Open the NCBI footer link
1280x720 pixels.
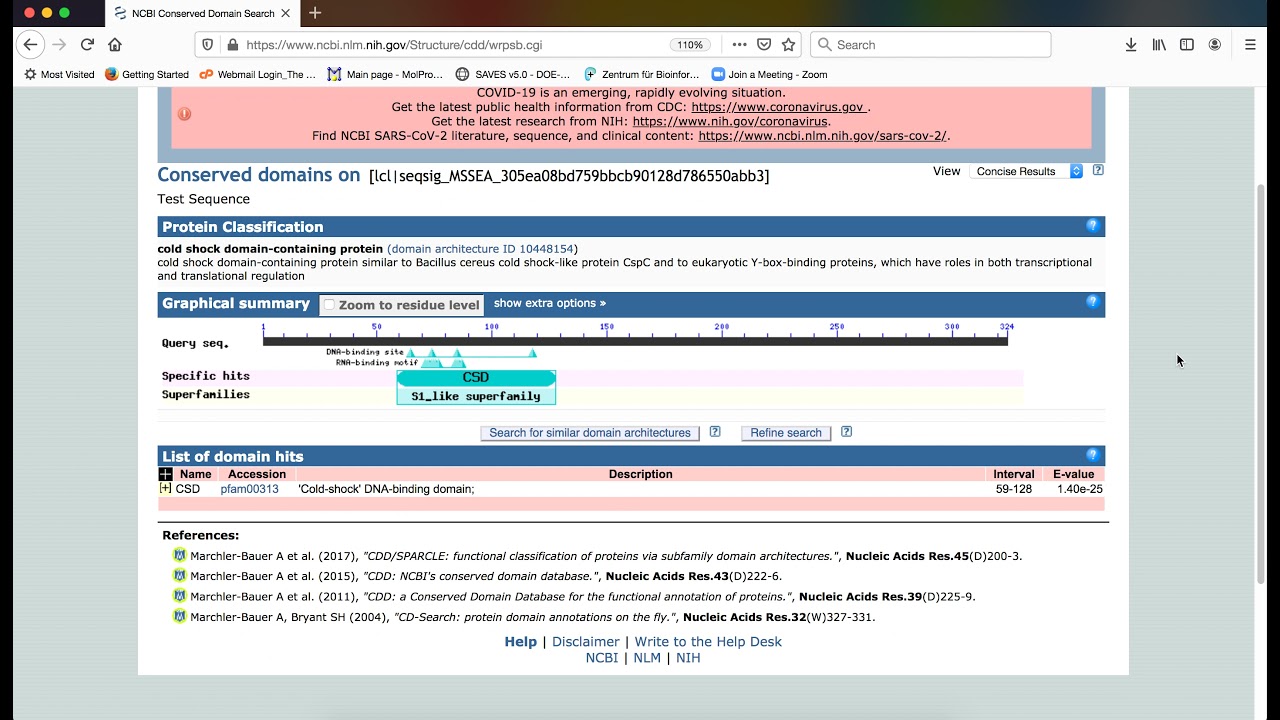click(x=601, y=658)
